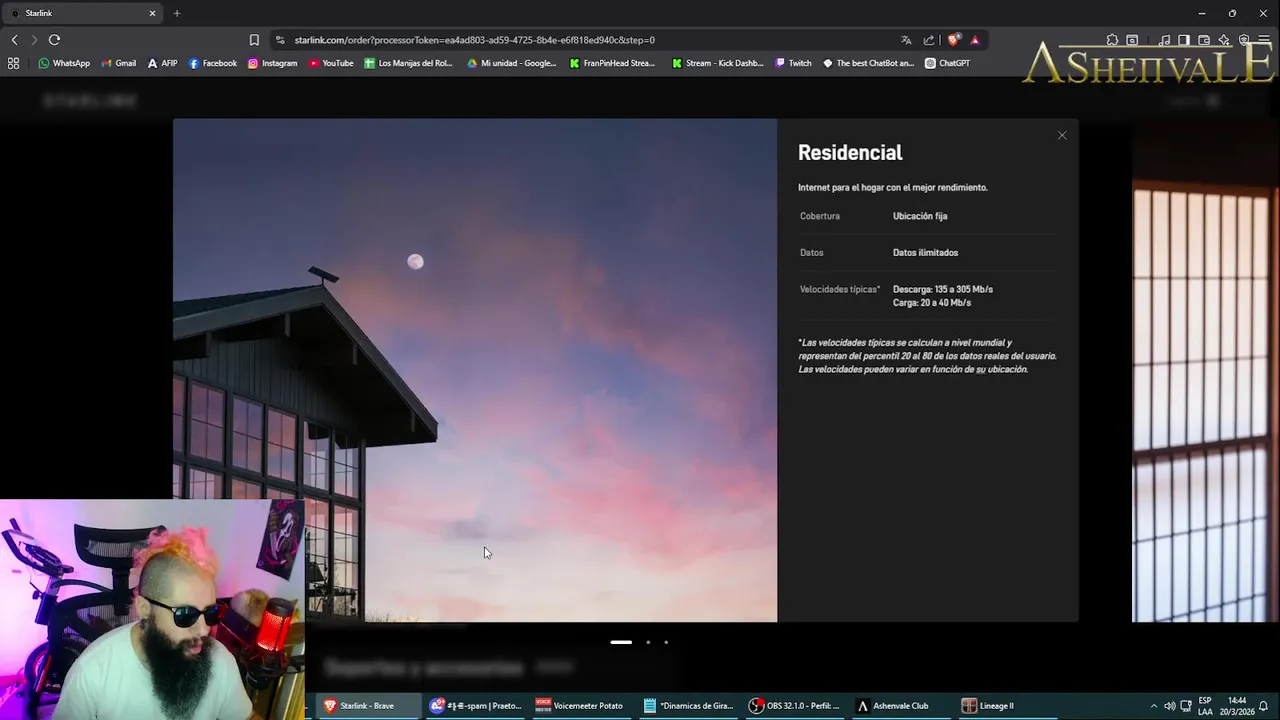Open Mi unidad Google Drive bookmark
Viewport: 1280px width, 720px height.
tap(511, 63)
